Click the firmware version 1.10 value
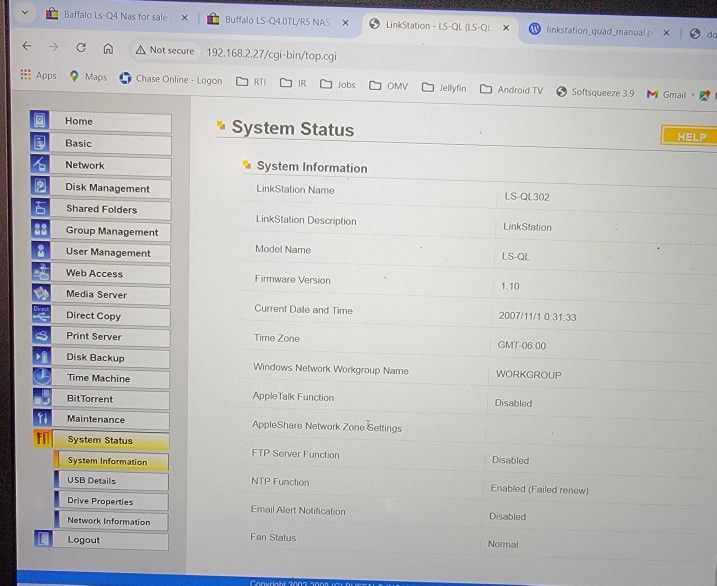Image resolution: width=717 pixels, height=586 pixels. [510, 286]
